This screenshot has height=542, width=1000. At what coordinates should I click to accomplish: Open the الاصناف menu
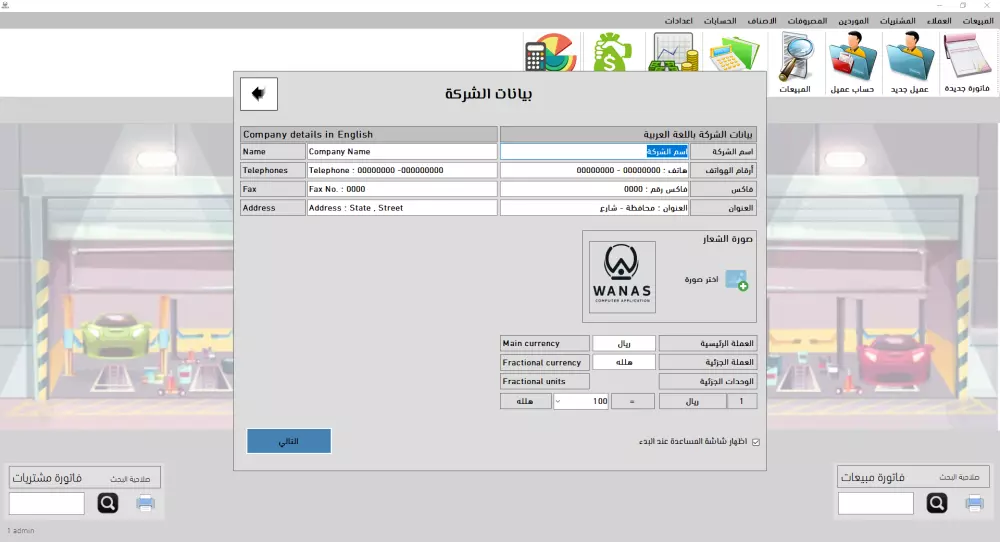pos(762,21)
